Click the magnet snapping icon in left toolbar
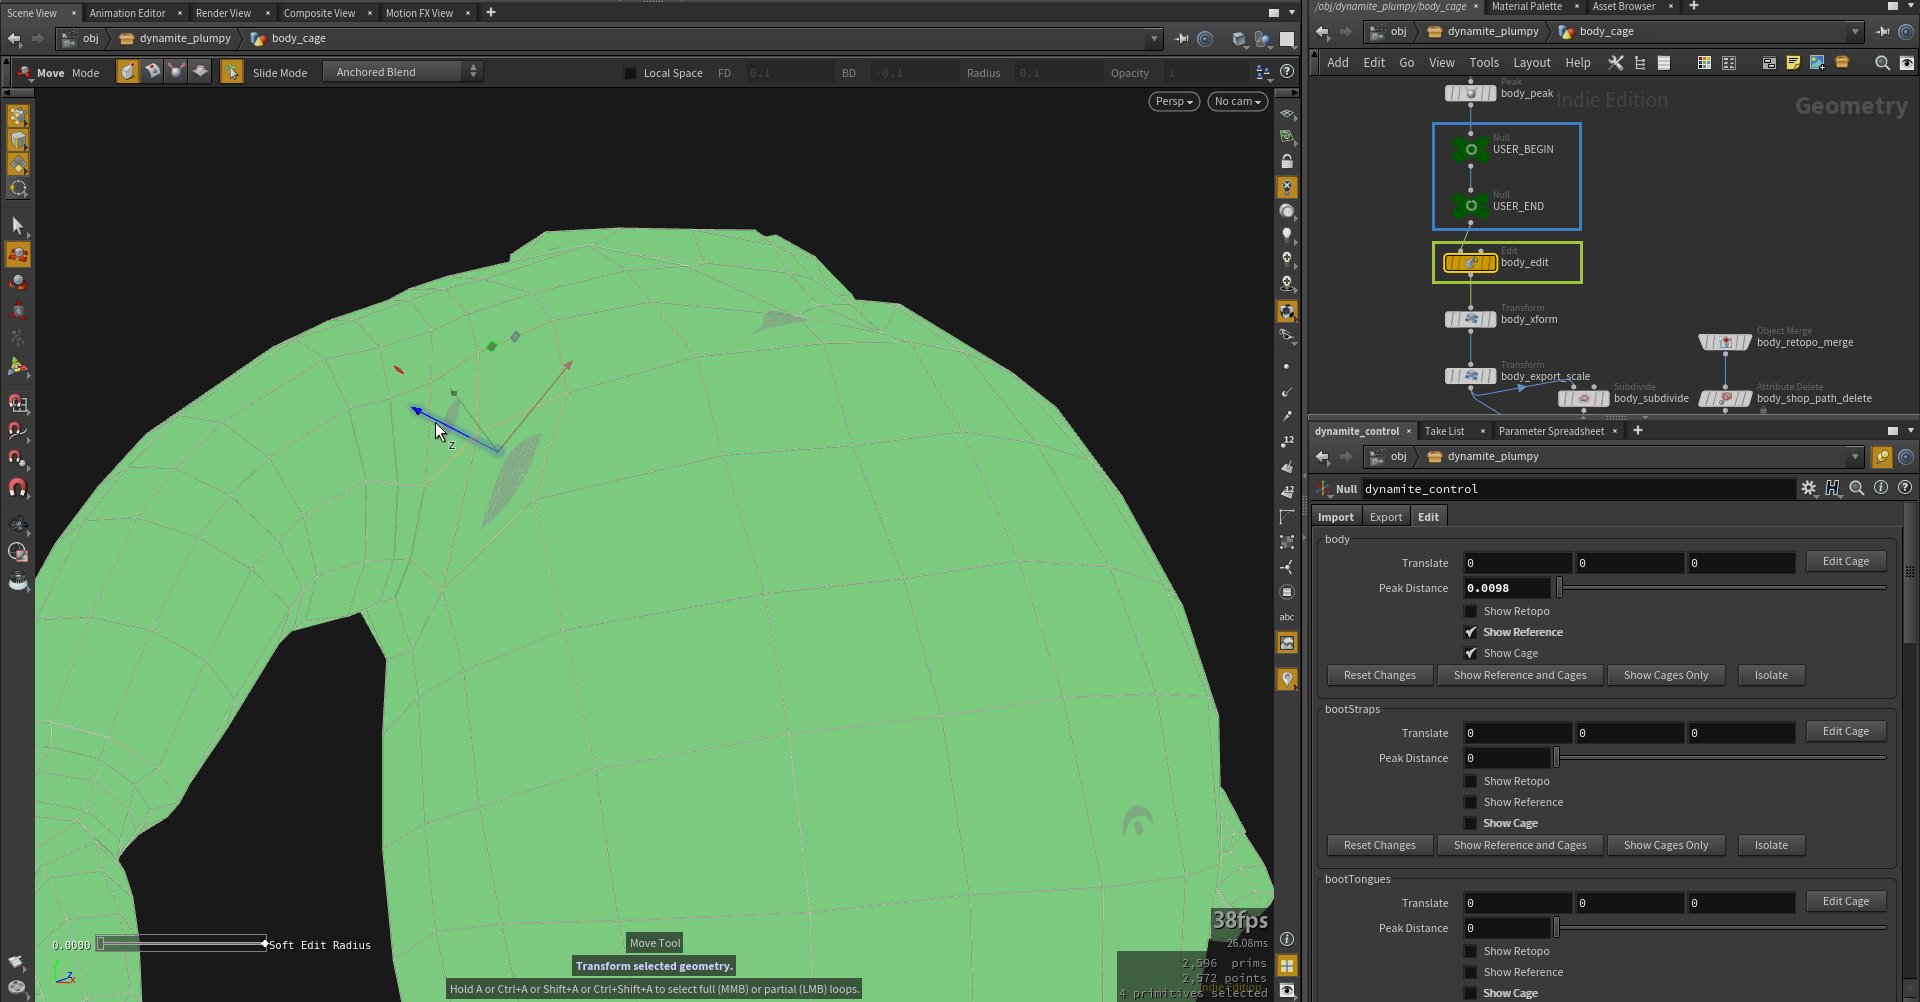 (x=18, y=488)
